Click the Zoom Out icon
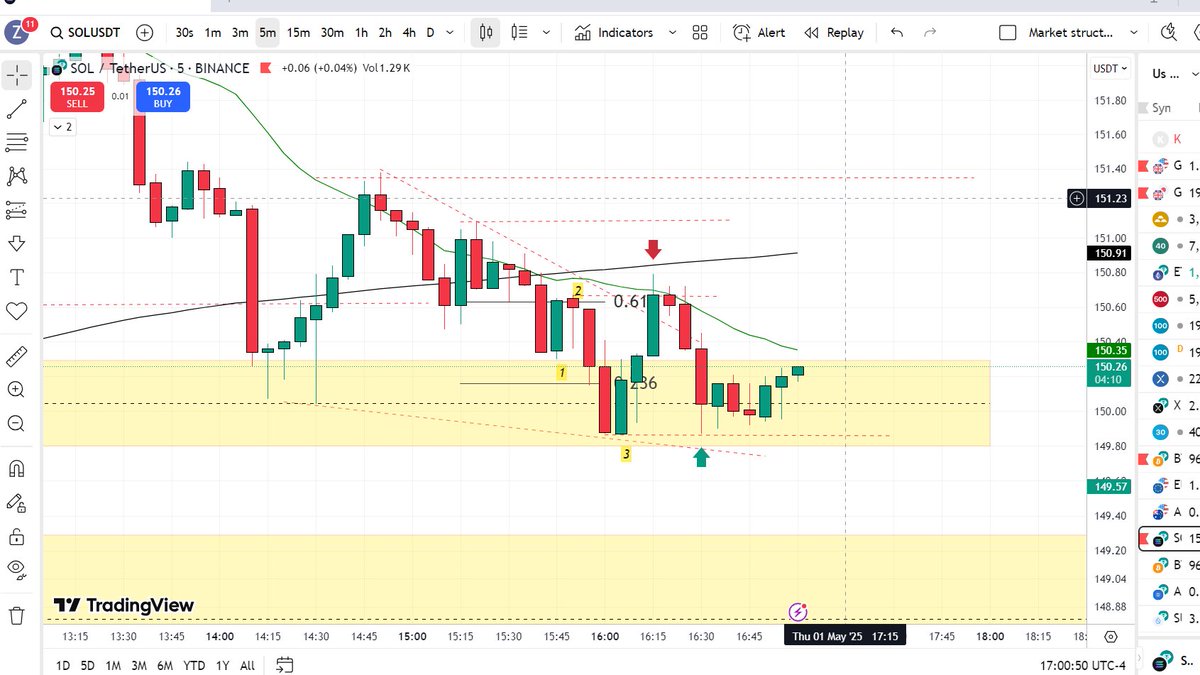Image resolution: width=1200 pixels, height=675 pixels. click(17, 423)
